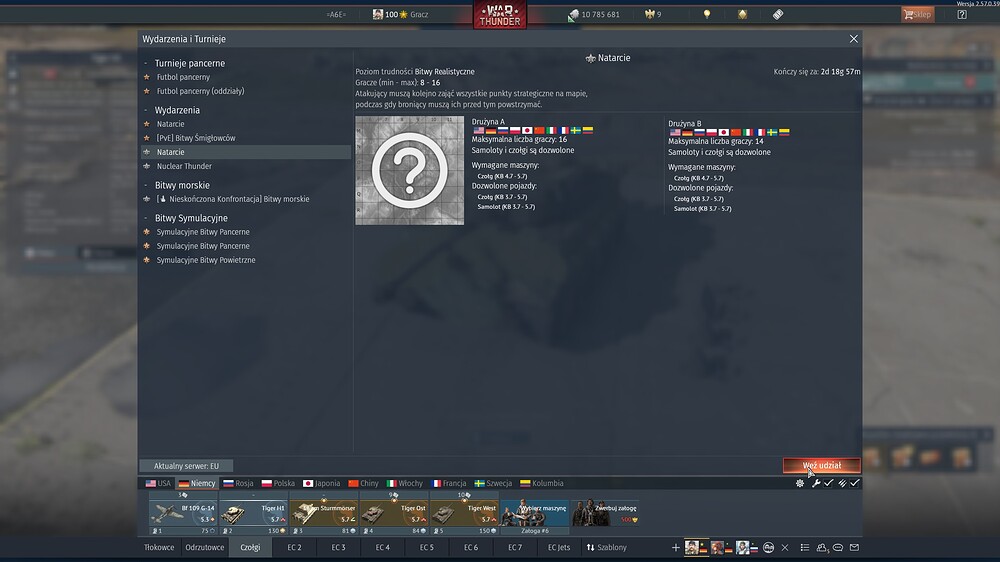1000x562 pixels.
Task: Open the lightbulb hints icon
Action: click(707, 14)
